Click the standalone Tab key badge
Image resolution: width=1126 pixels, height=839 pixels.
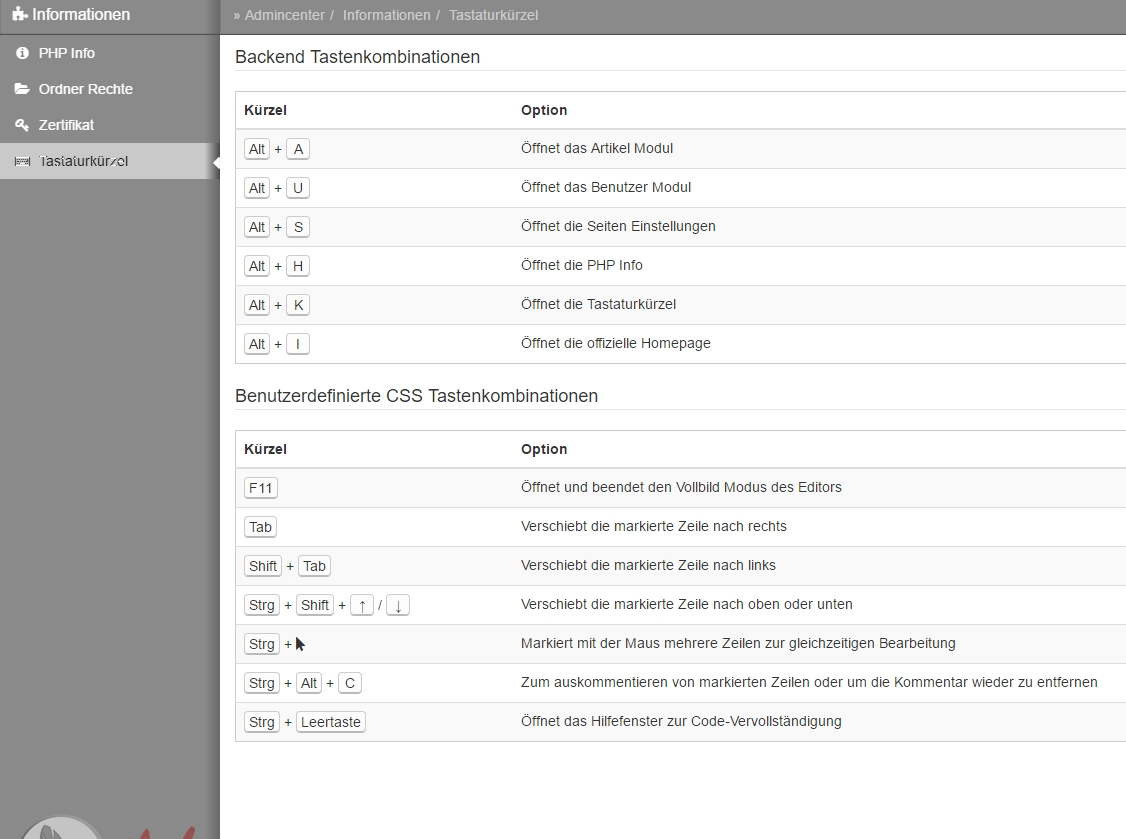(261, 527)
